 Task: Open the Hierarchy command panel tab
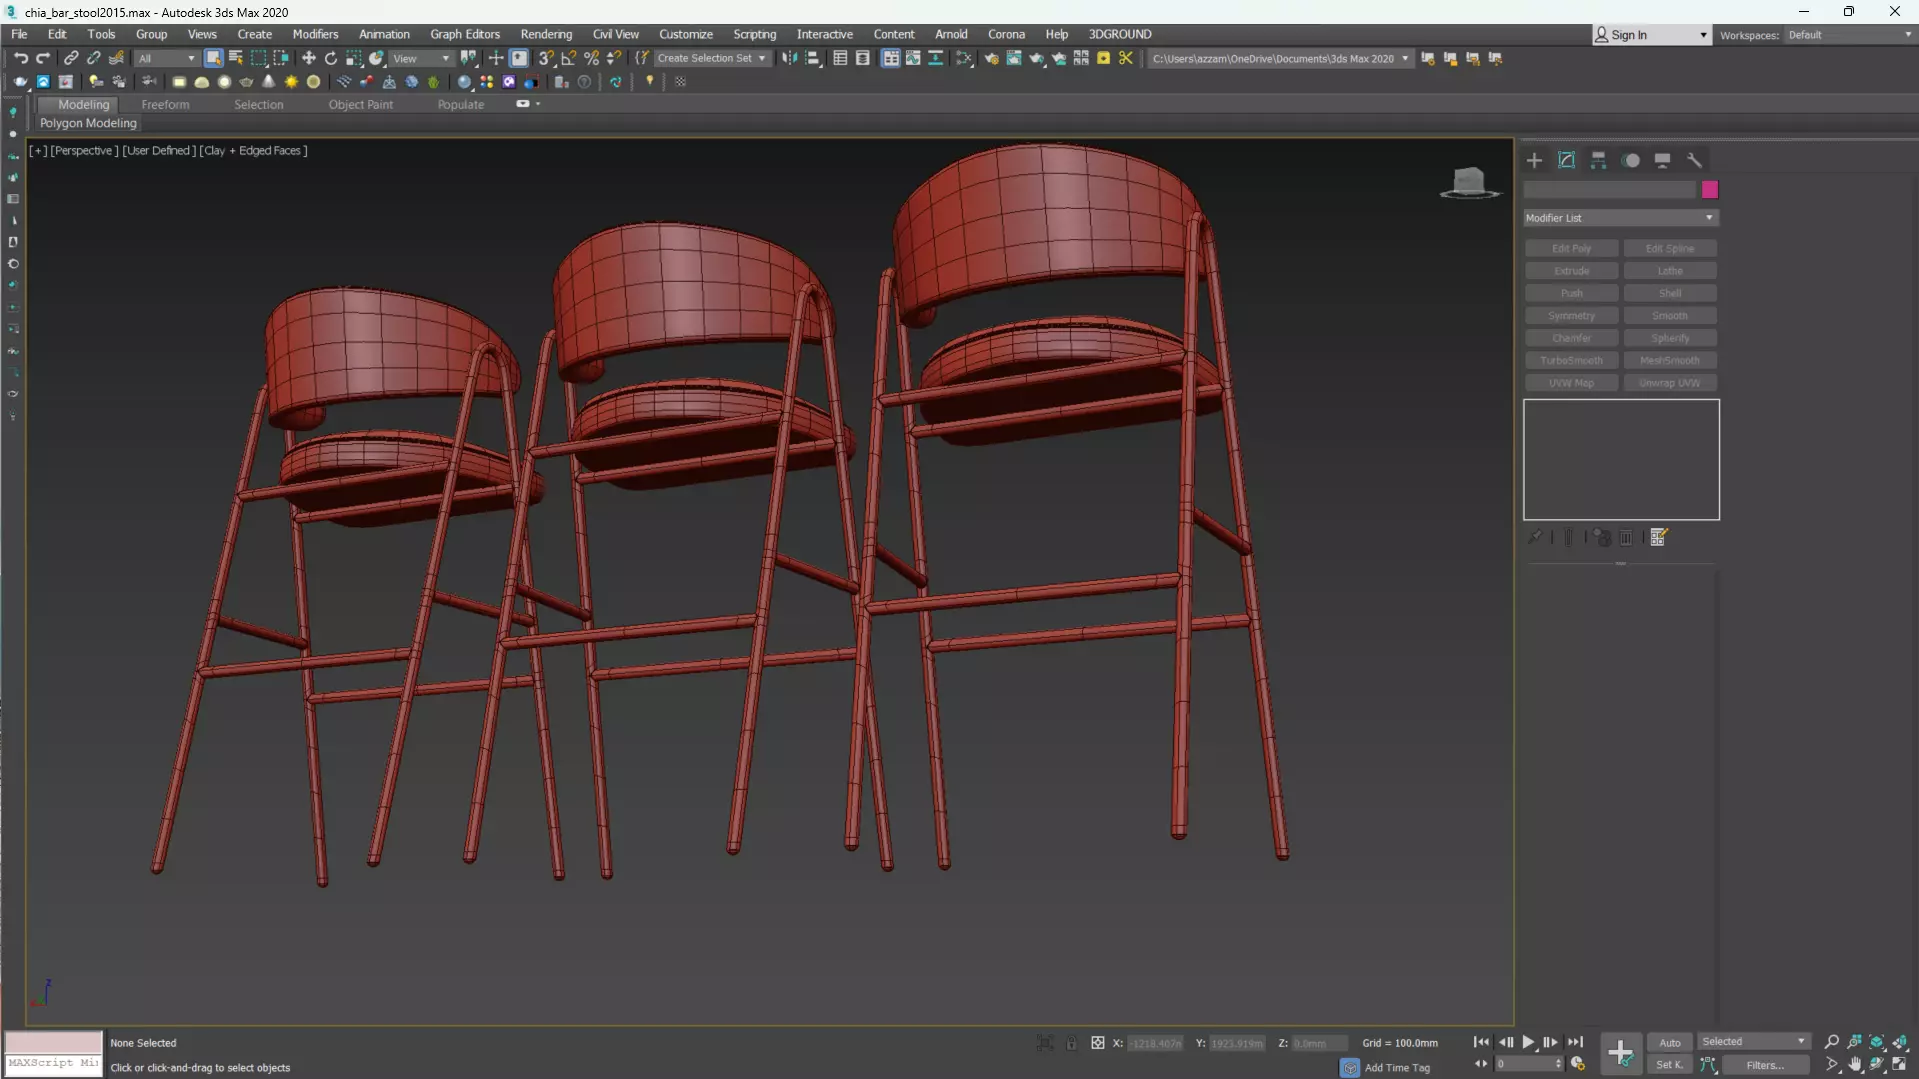tap(1599, 160)
